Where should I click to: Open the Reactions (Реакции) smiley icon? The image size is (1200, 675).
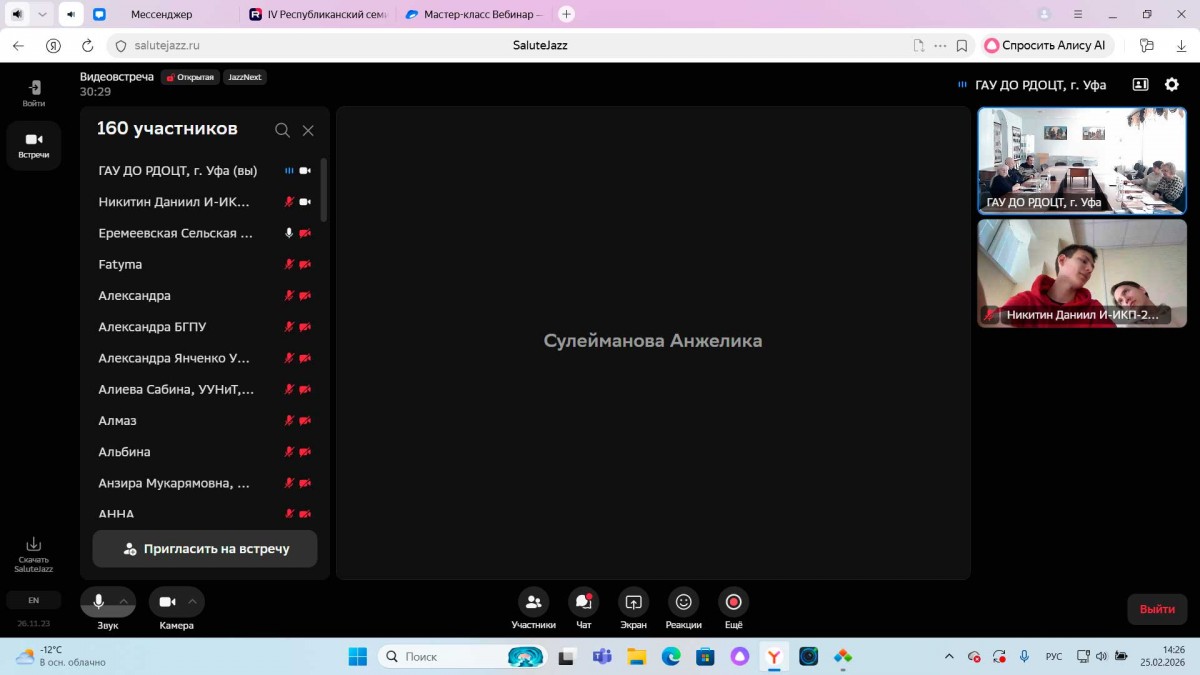[x=683, y=602]
